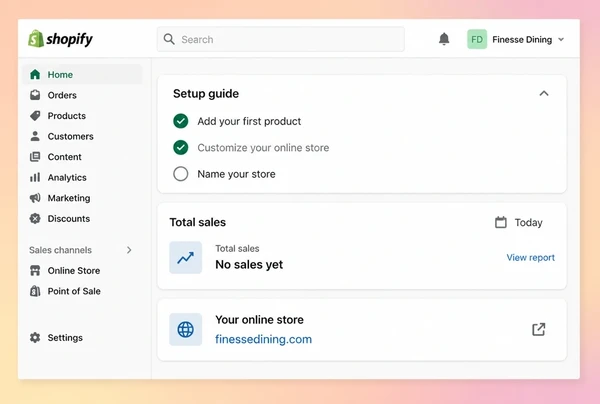Click the globe icon for online store
This screenshot has width=600, height=404.
(x=186, y=329)
